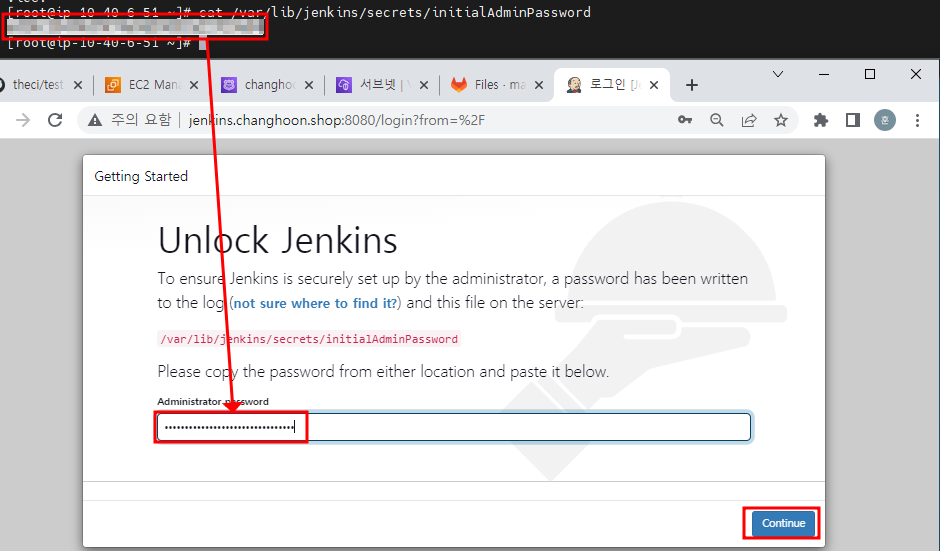
Task: Click the share page icon
Action: click(749, 121)
